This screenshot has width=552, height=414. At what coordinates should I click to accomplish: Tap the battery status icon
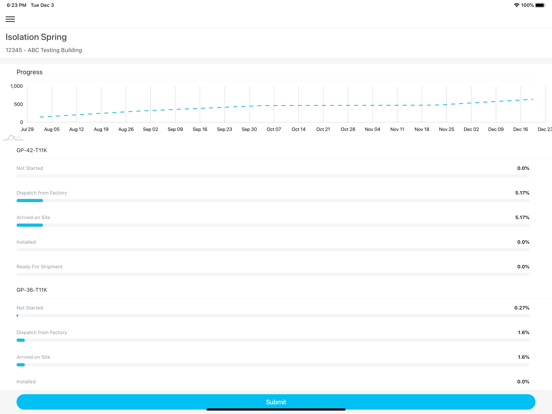540,5
